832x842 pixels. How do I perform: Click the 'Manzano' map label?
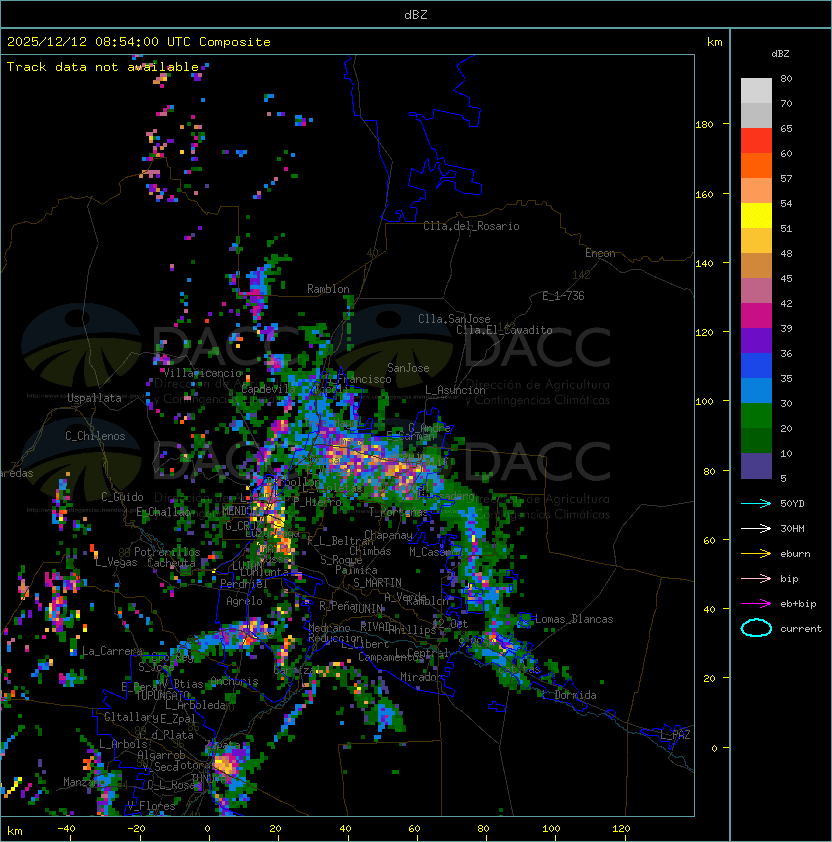[x=84, y=782]
